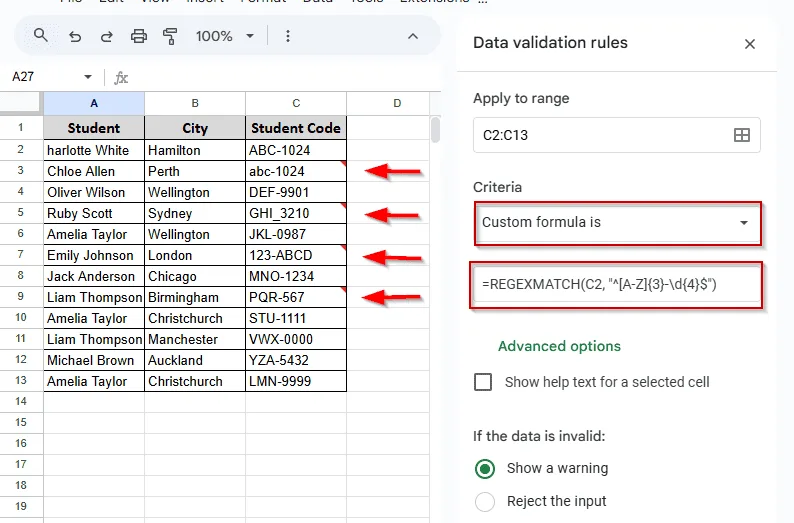This screenshot has width=794, height=523.
Task: Click cell containing GHI_3210
Action: point(296,213)
